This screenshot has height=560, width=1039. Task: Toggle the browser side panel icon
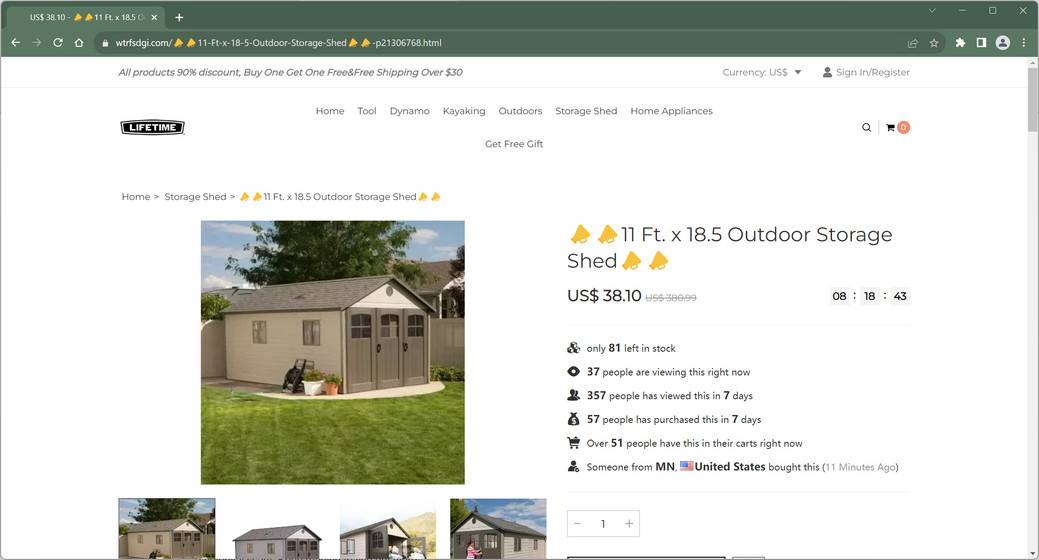981,42
